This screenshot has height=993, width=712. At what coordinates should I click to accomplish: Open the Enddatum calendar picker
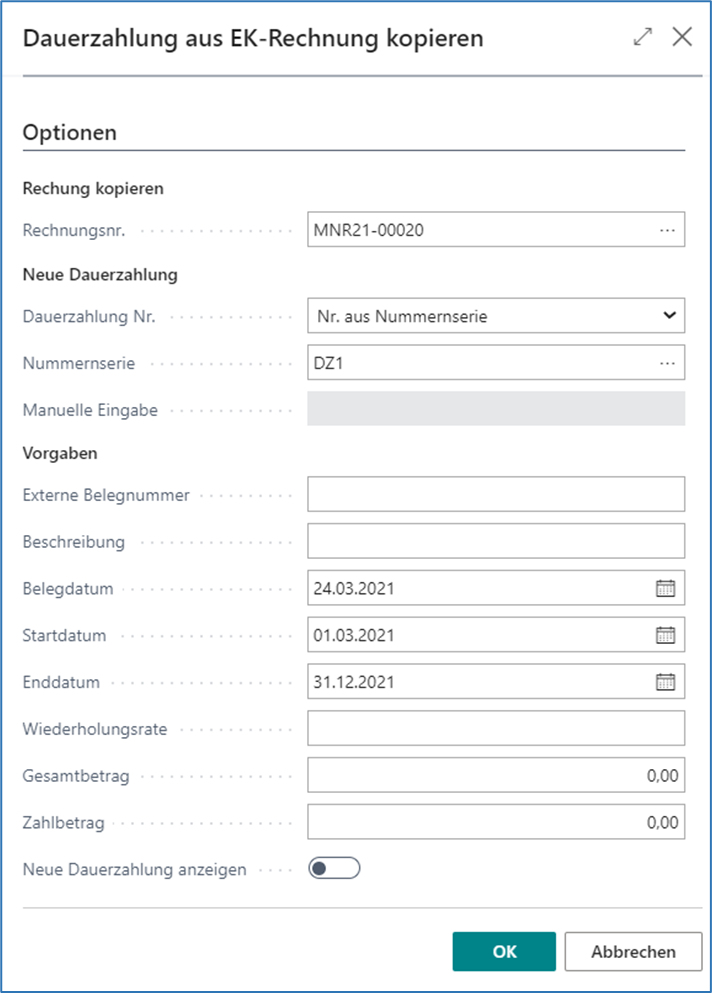(665, 682)
